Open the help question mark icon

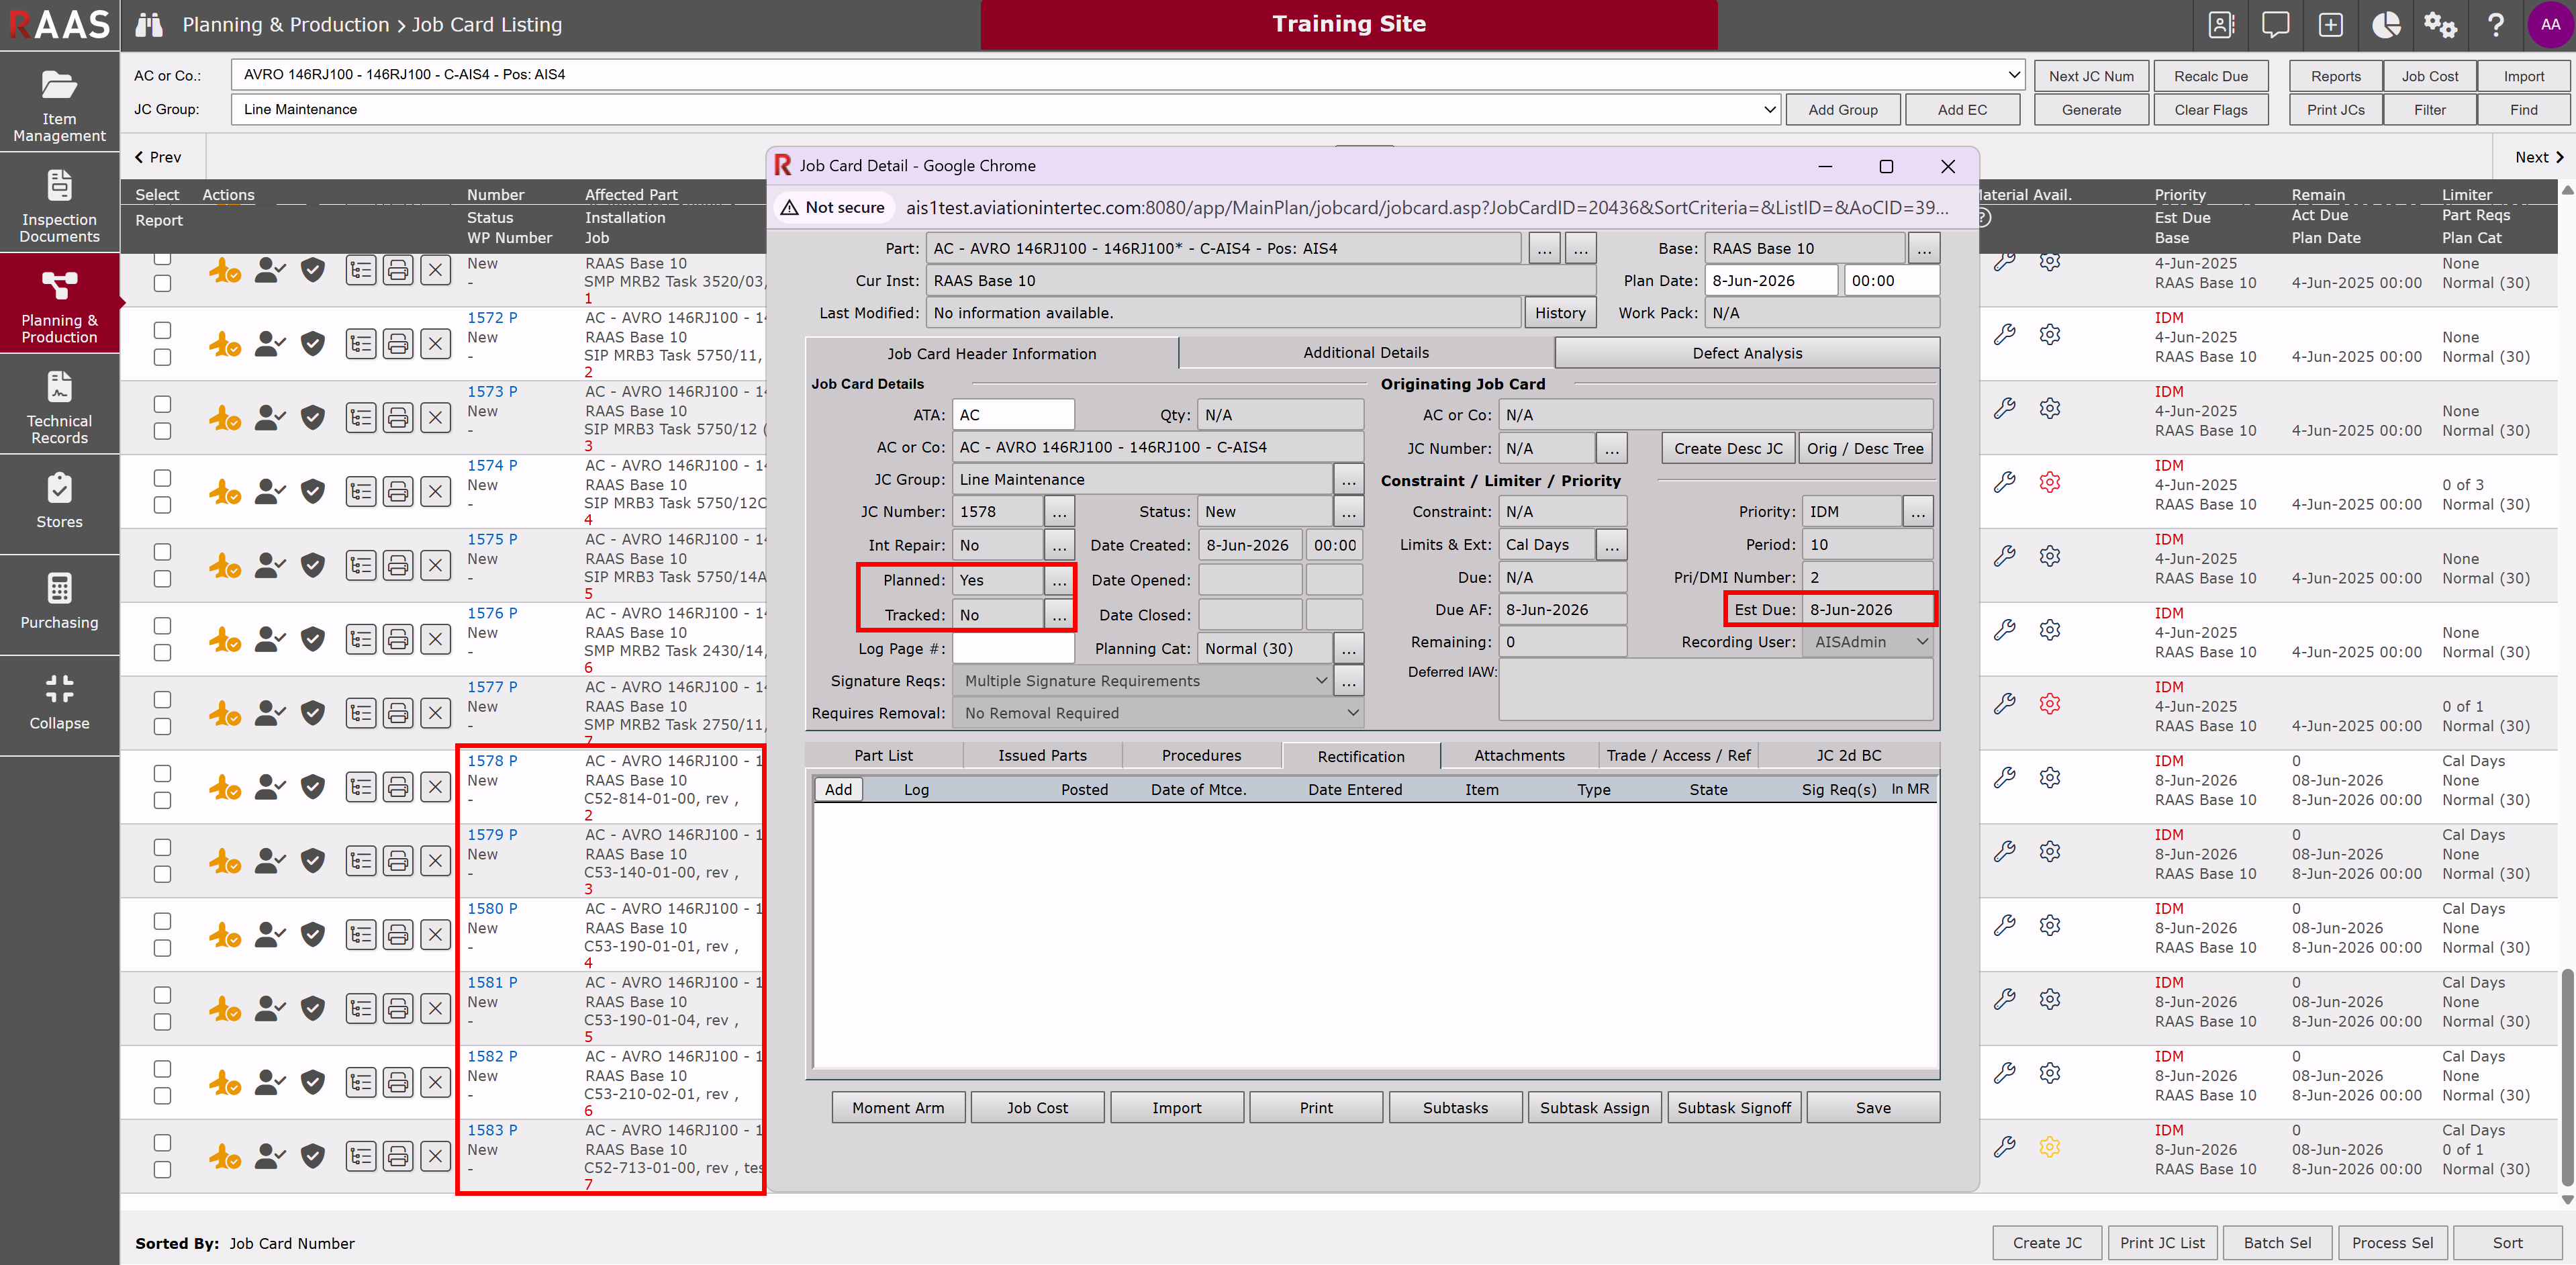[2495, 25]
